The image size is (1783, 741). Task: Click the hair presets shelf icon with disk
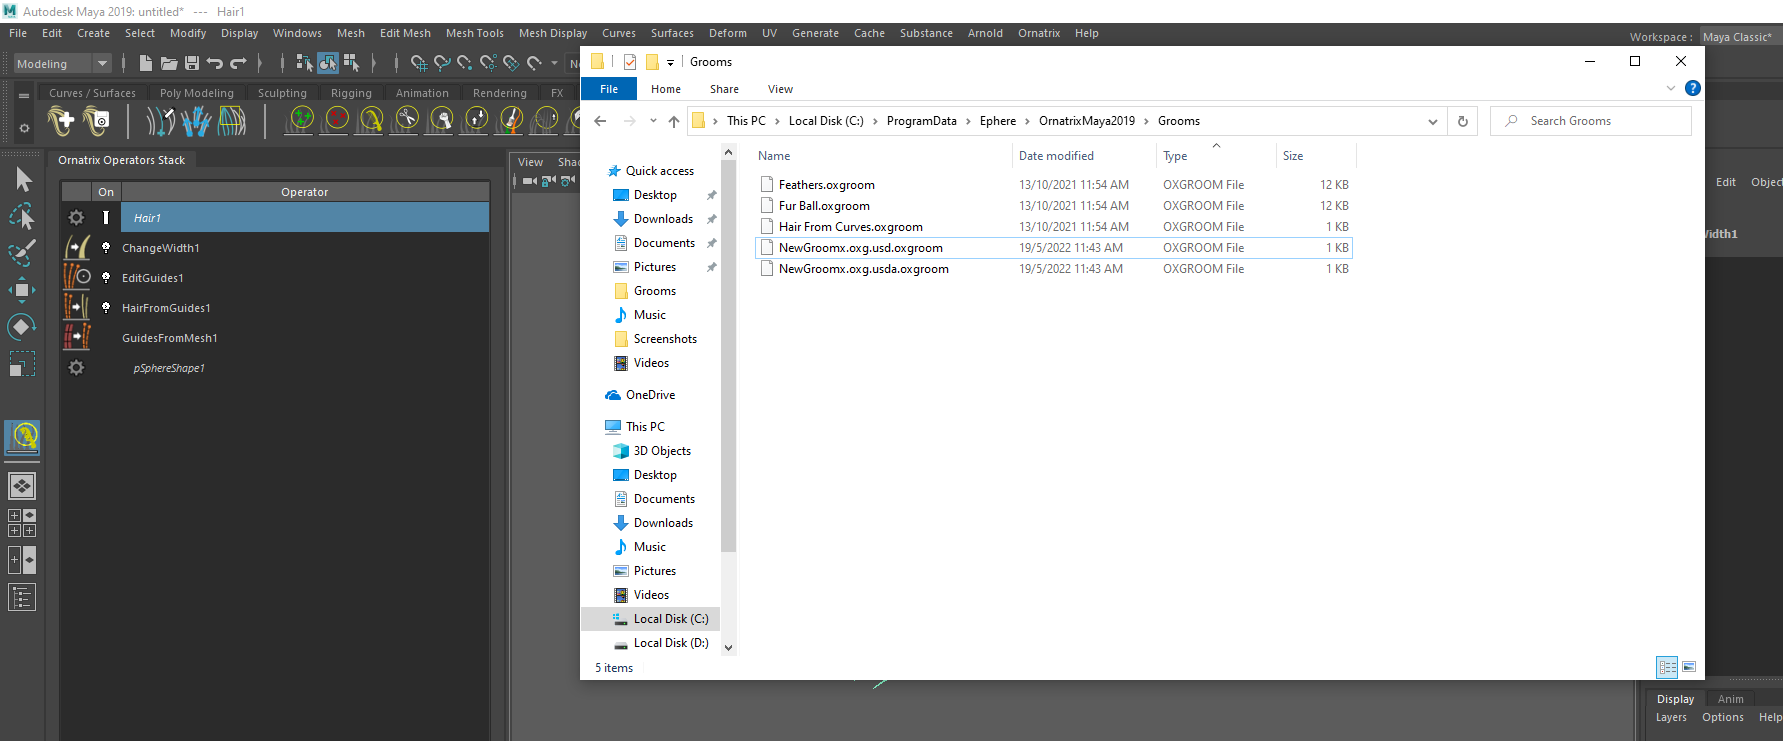[x=97, y=121]
